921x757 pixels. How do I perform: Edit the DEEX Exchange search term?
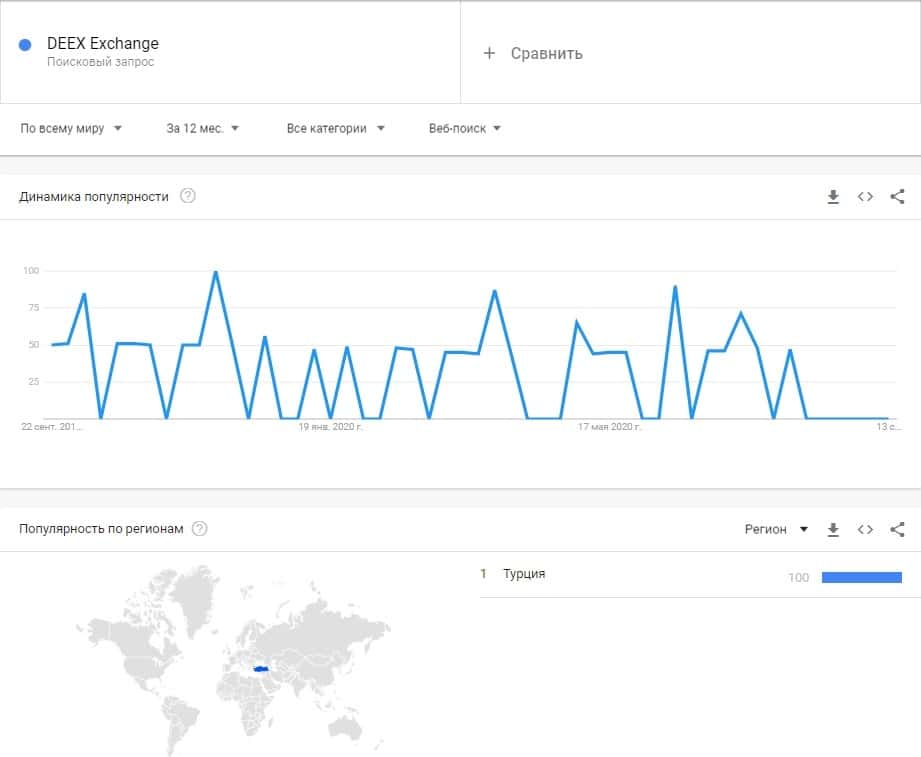coord(103,44)
